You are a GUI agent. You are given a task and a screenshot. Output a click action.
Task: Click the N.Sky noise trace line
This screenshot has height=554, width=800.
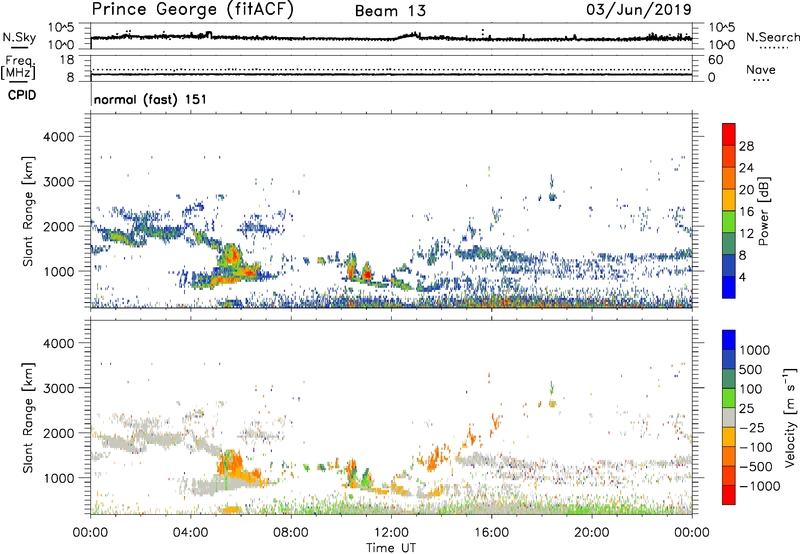point(391,38)
